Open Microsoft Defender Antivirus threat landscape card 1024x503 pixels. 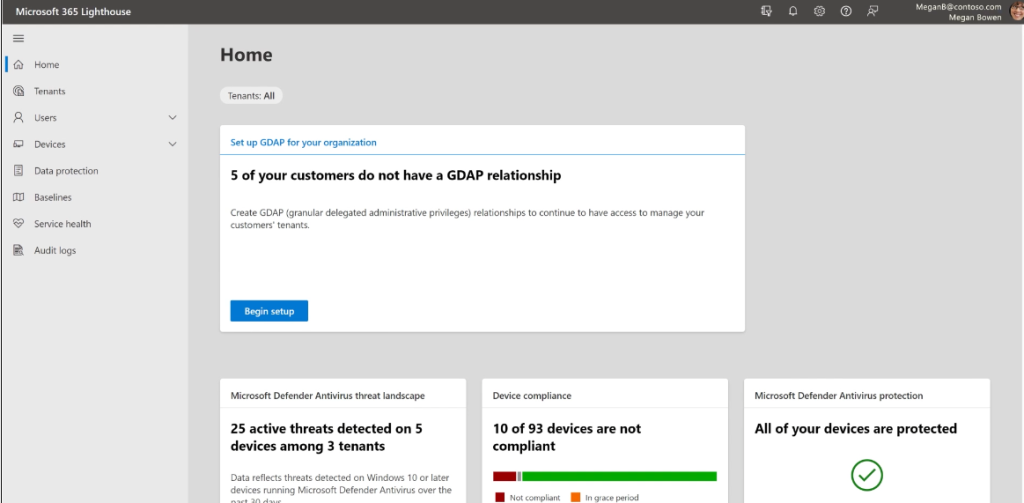pos(327,395)
